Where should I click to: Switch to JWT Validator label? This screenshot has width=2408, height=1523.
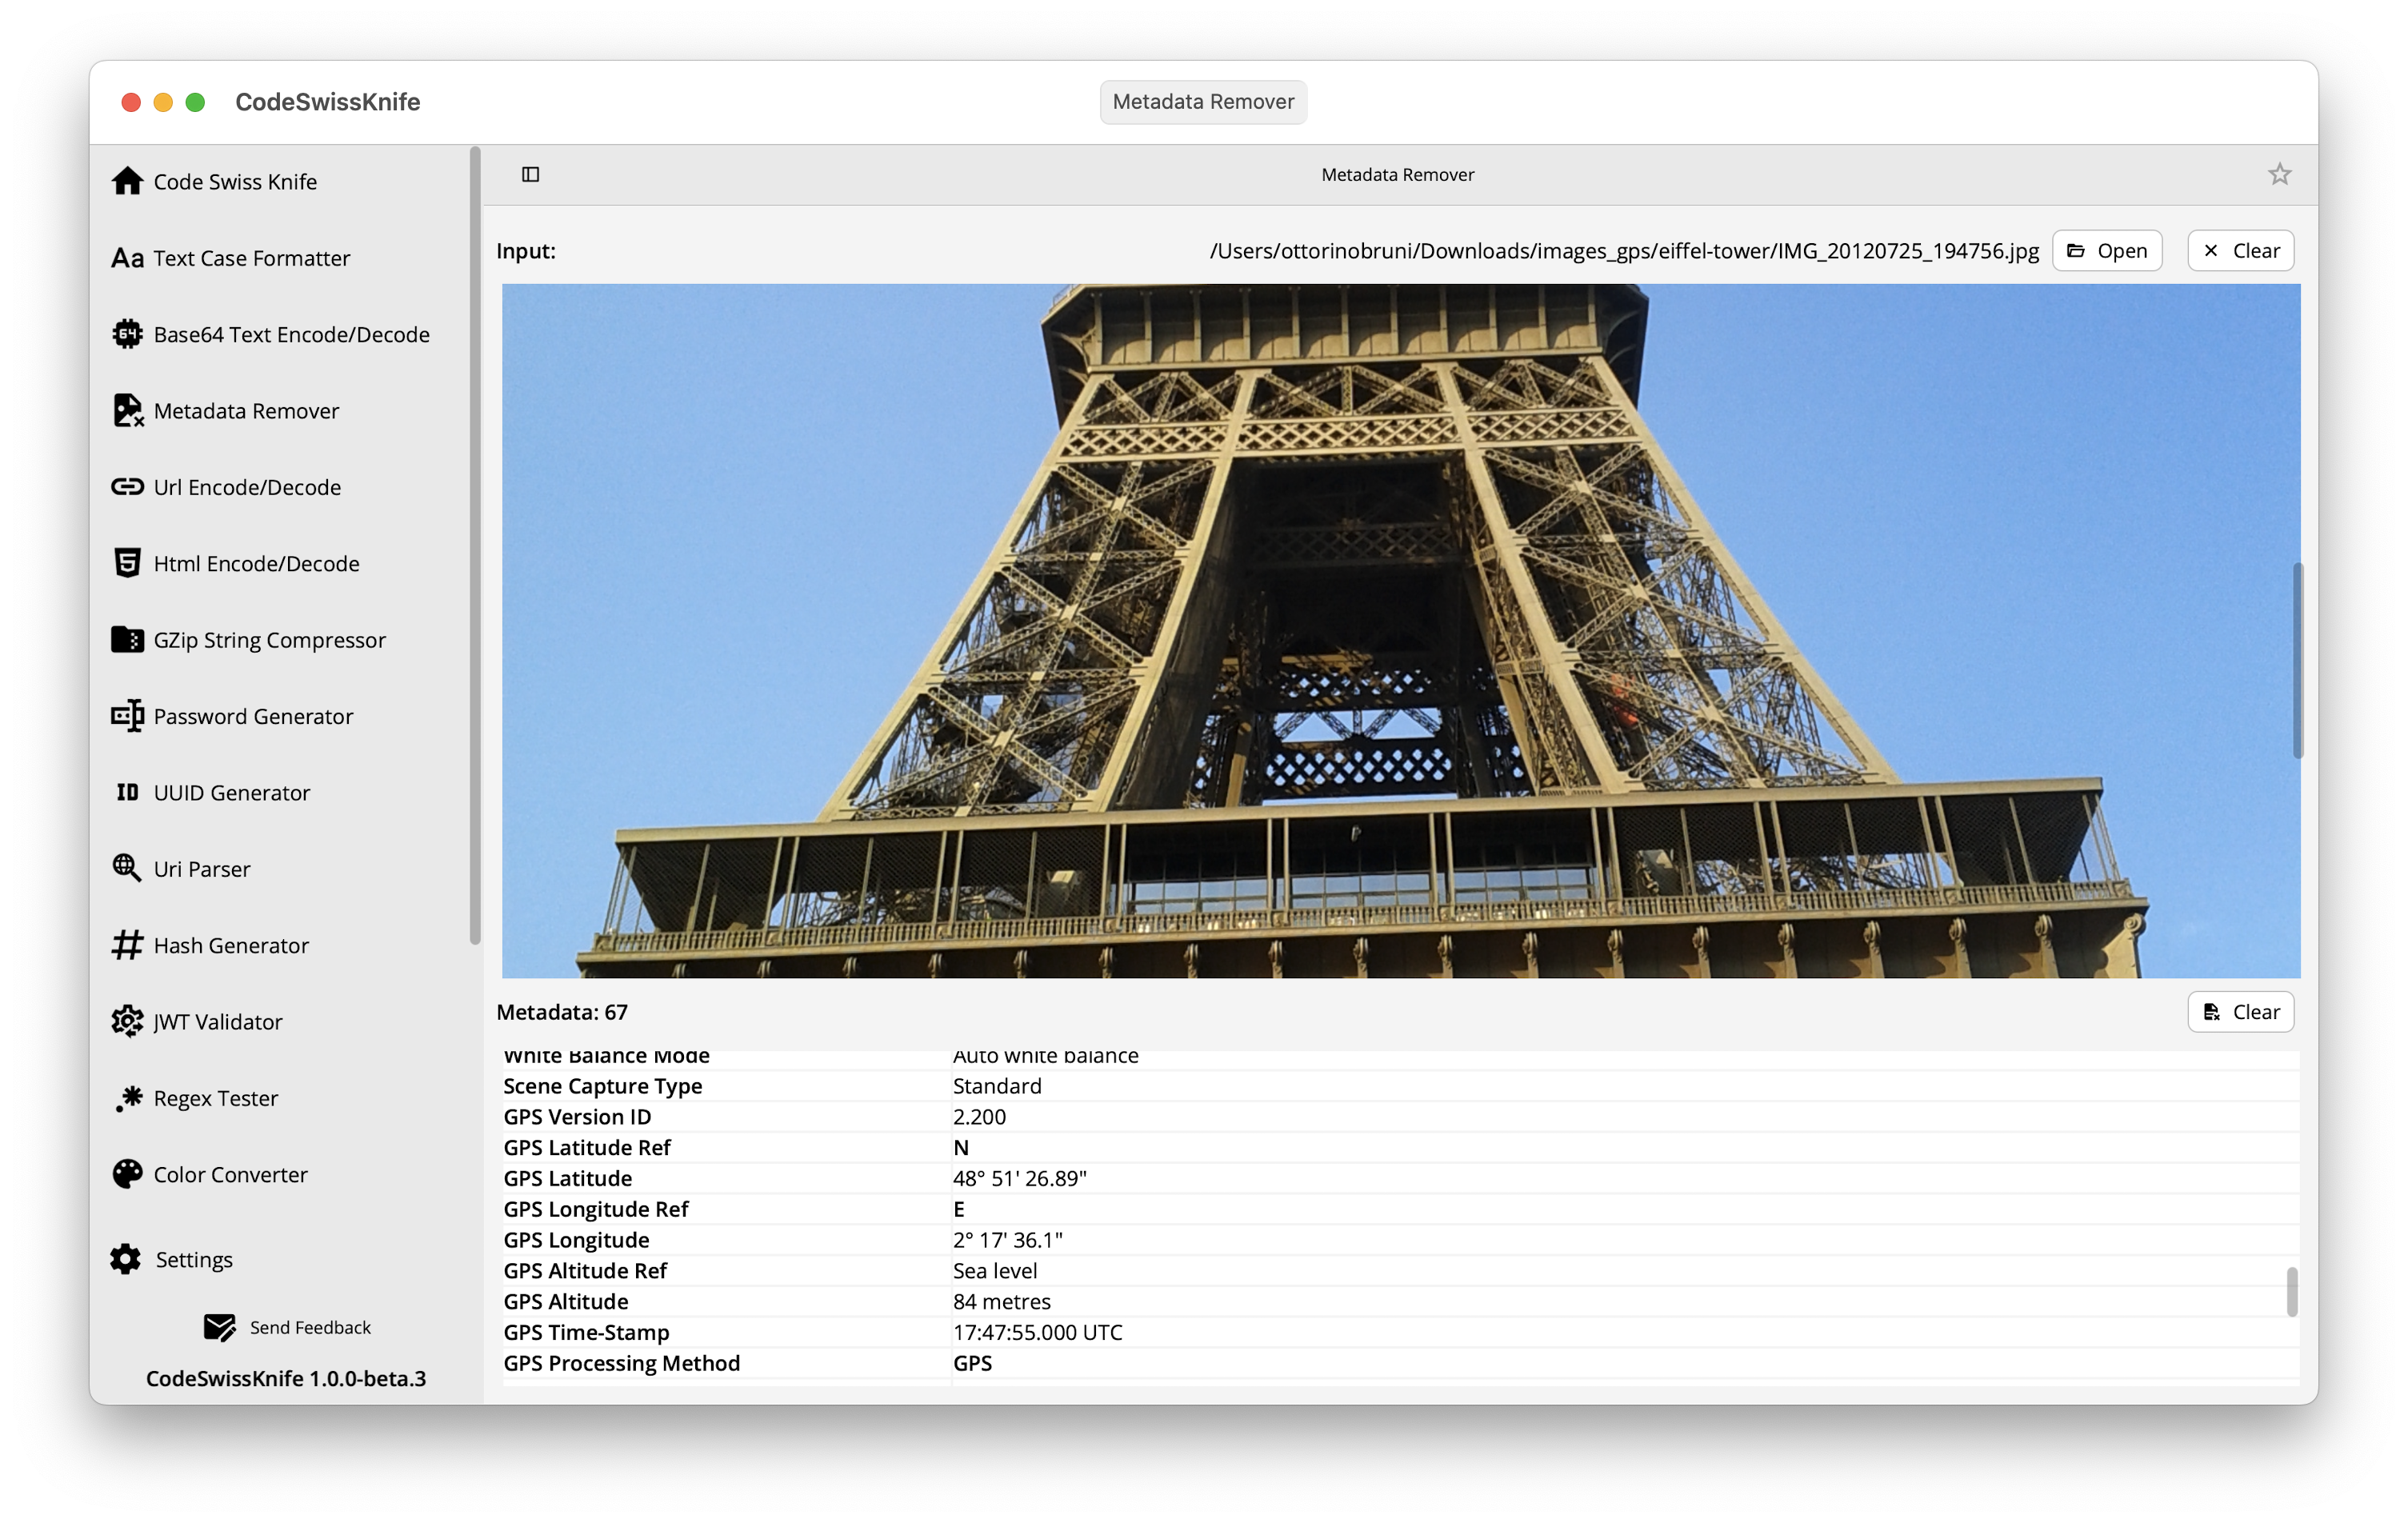tap(218, 1021)
